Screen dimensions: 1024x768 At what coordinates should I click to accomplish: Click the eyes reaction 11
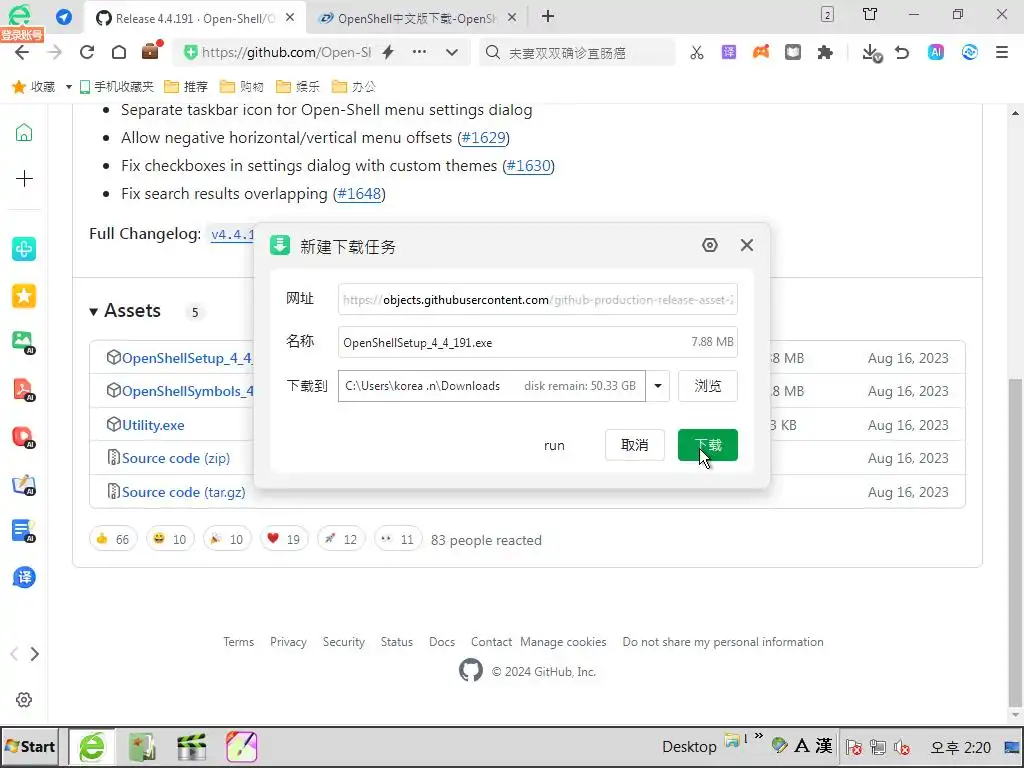(398, 539)
